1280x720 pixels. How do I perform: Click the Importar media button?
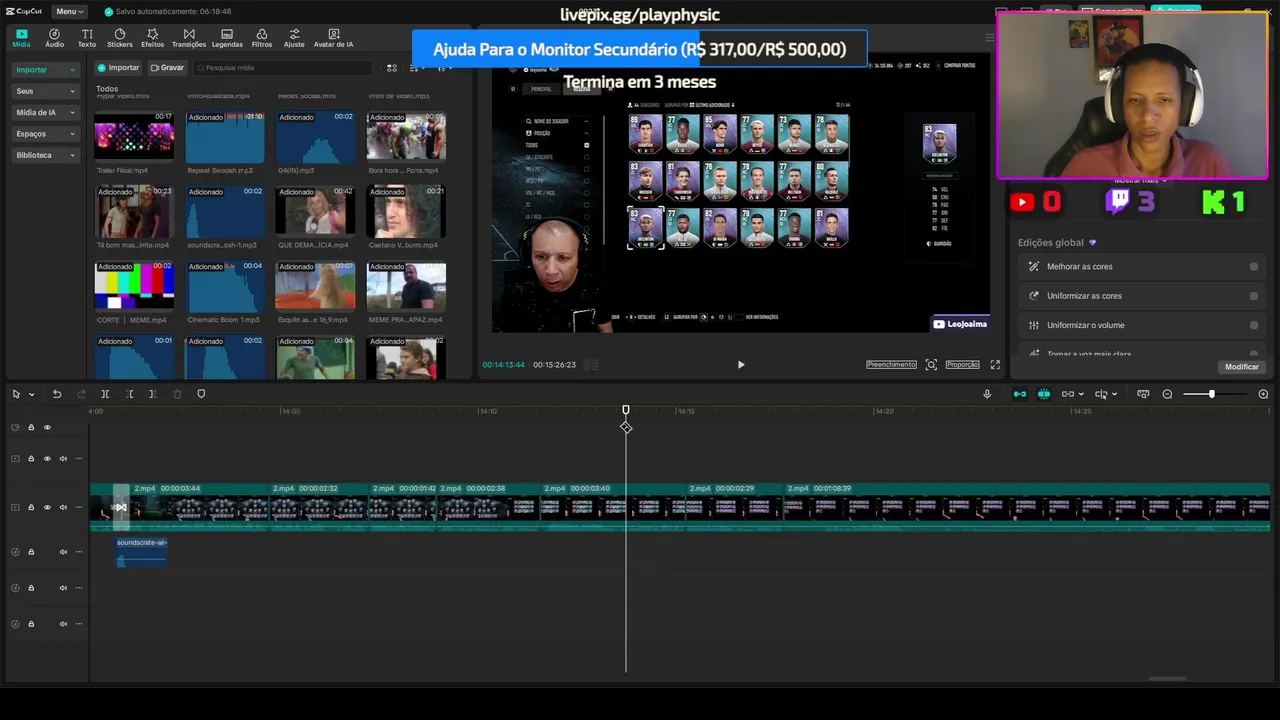coord(119,68)
